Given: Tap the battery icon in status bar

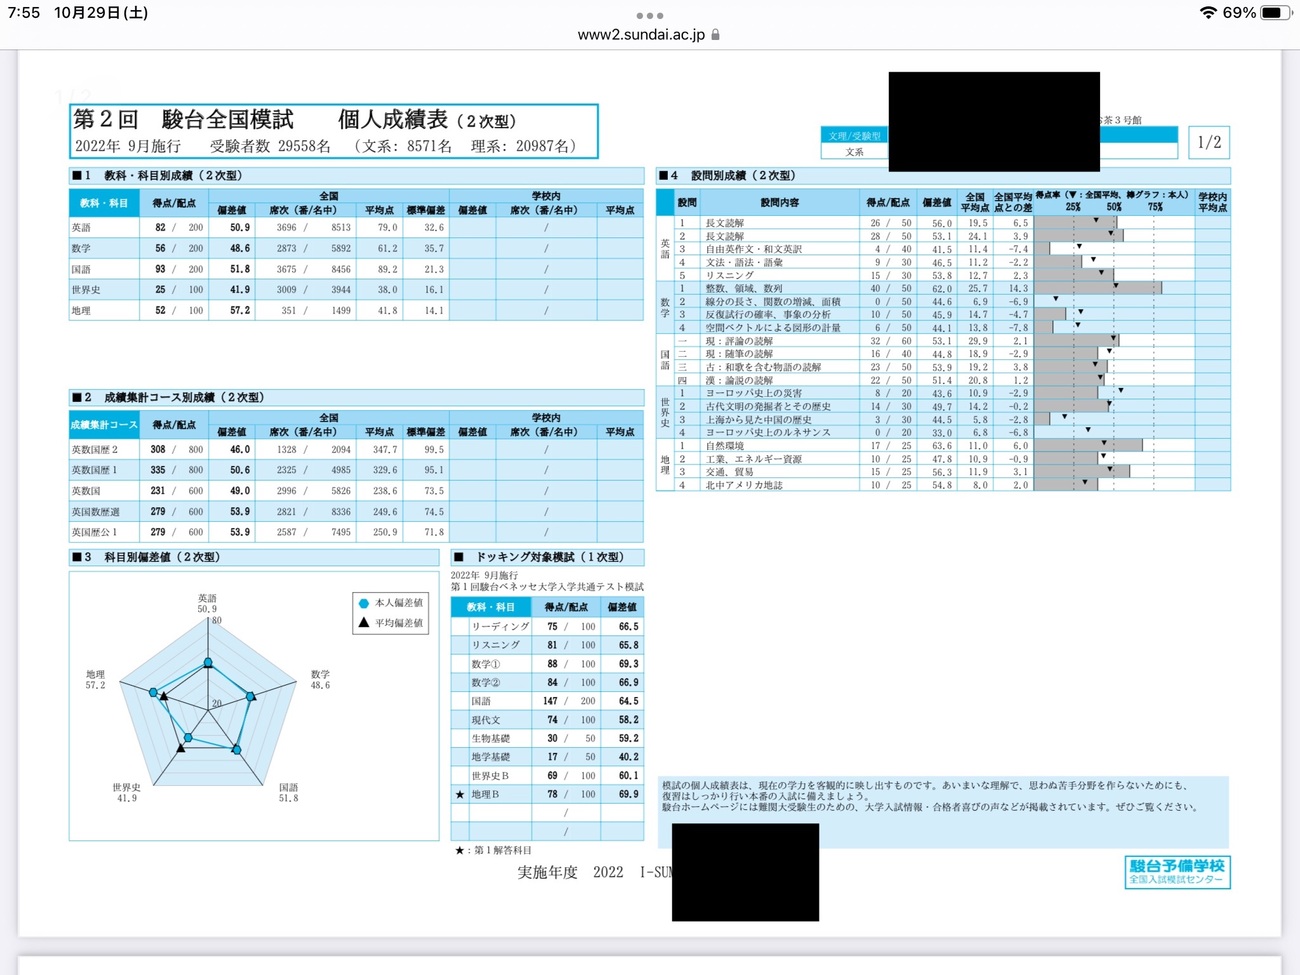Looking at the screenshot, I should 1276,12.
